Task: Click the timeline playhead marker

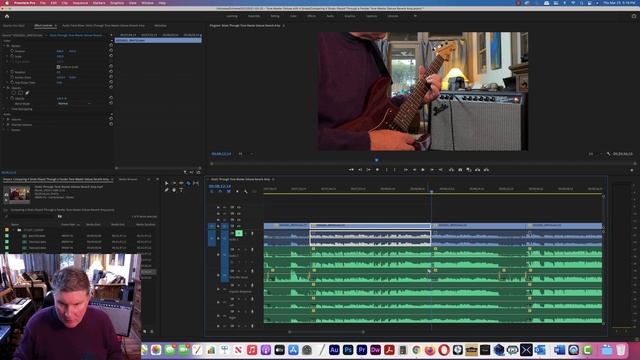Action: tap(431, 191)
